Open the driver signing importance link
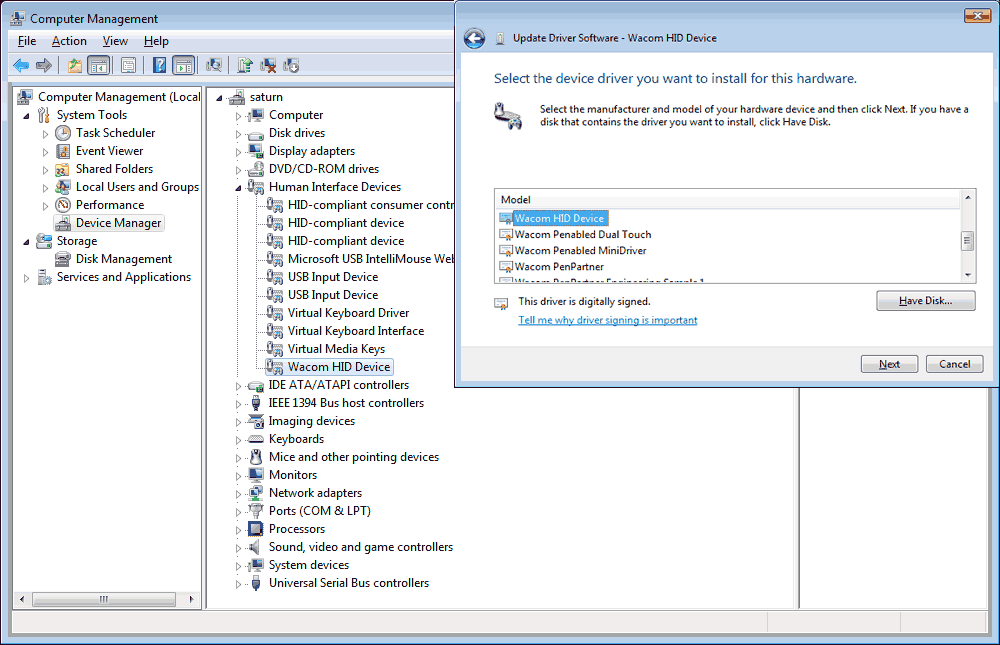 tap(607, 320)
